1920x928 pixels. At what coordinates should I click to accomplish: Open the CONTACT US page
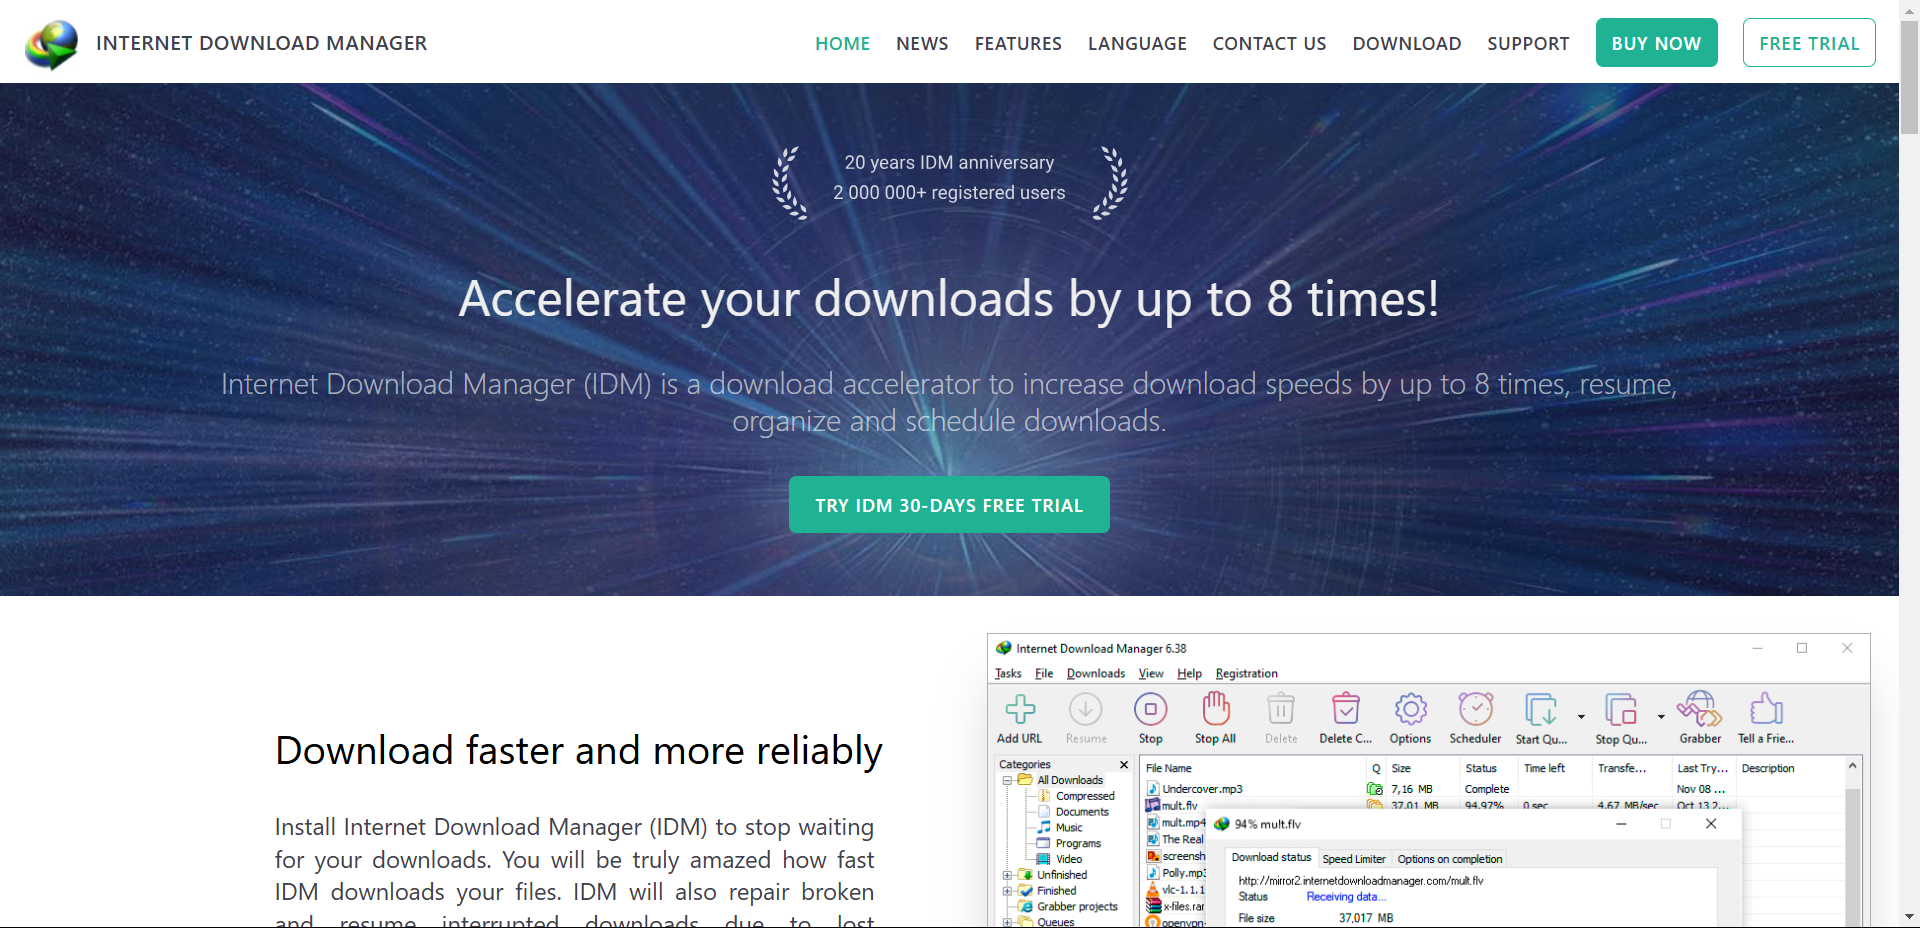1269,44
